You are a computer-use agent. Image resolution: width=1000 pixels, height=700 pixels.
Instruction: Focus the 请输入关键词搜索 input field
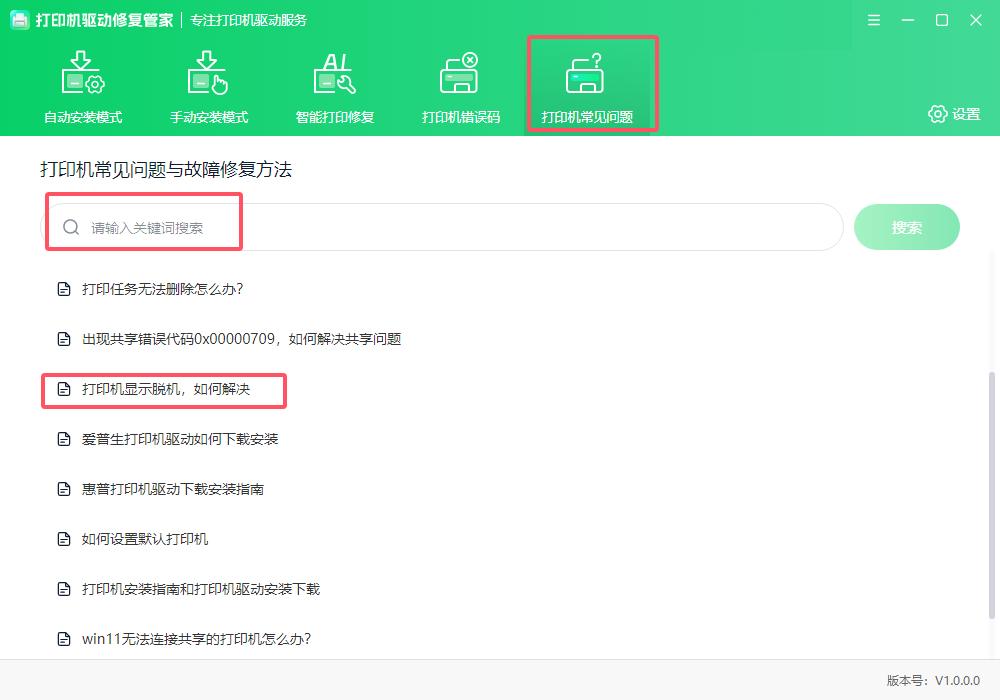pos(450,227)
